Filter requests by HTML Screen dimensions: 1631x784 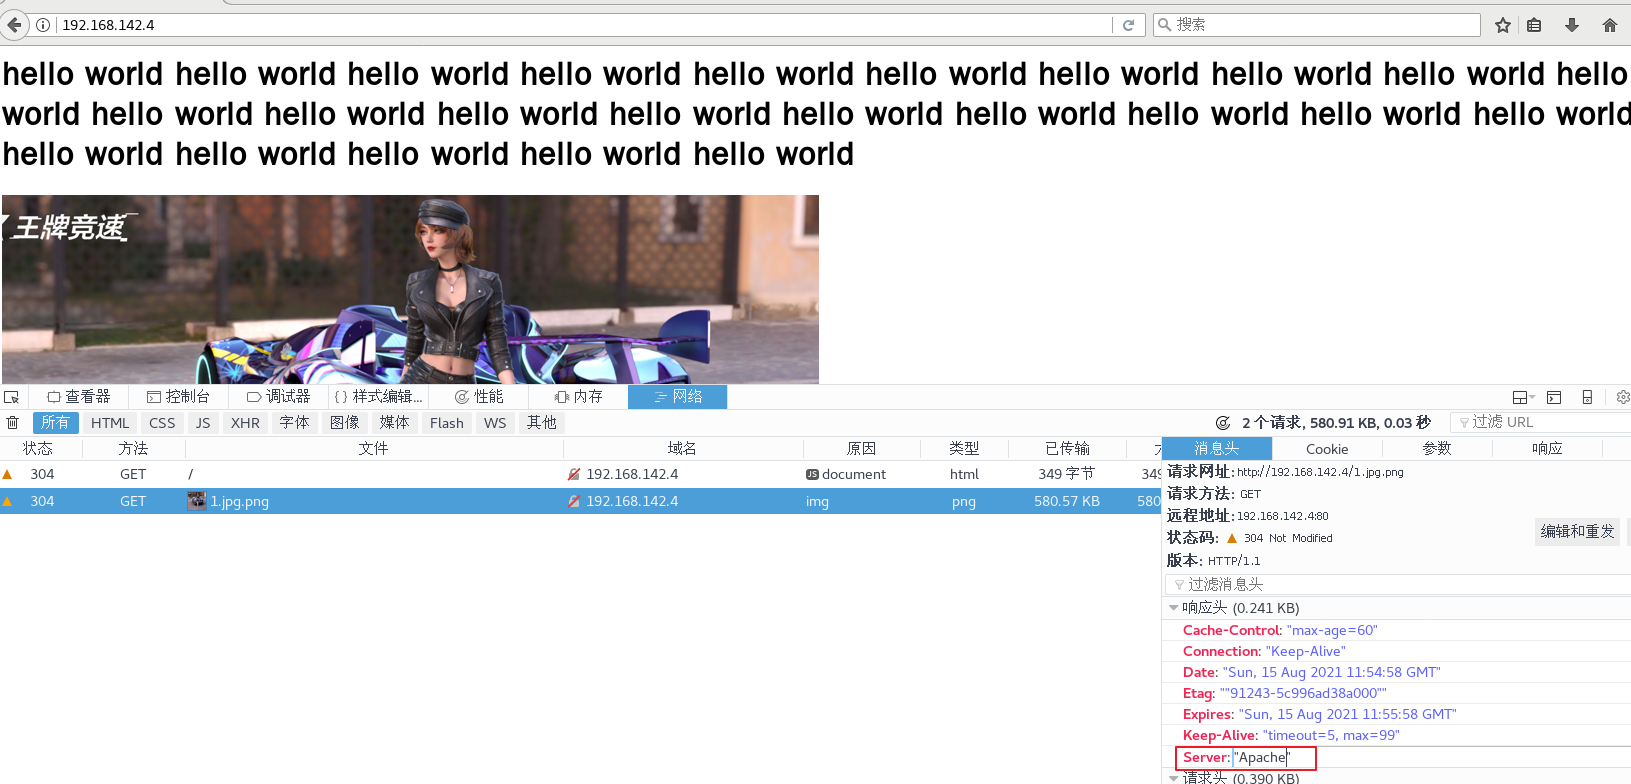tap(110, 423)
